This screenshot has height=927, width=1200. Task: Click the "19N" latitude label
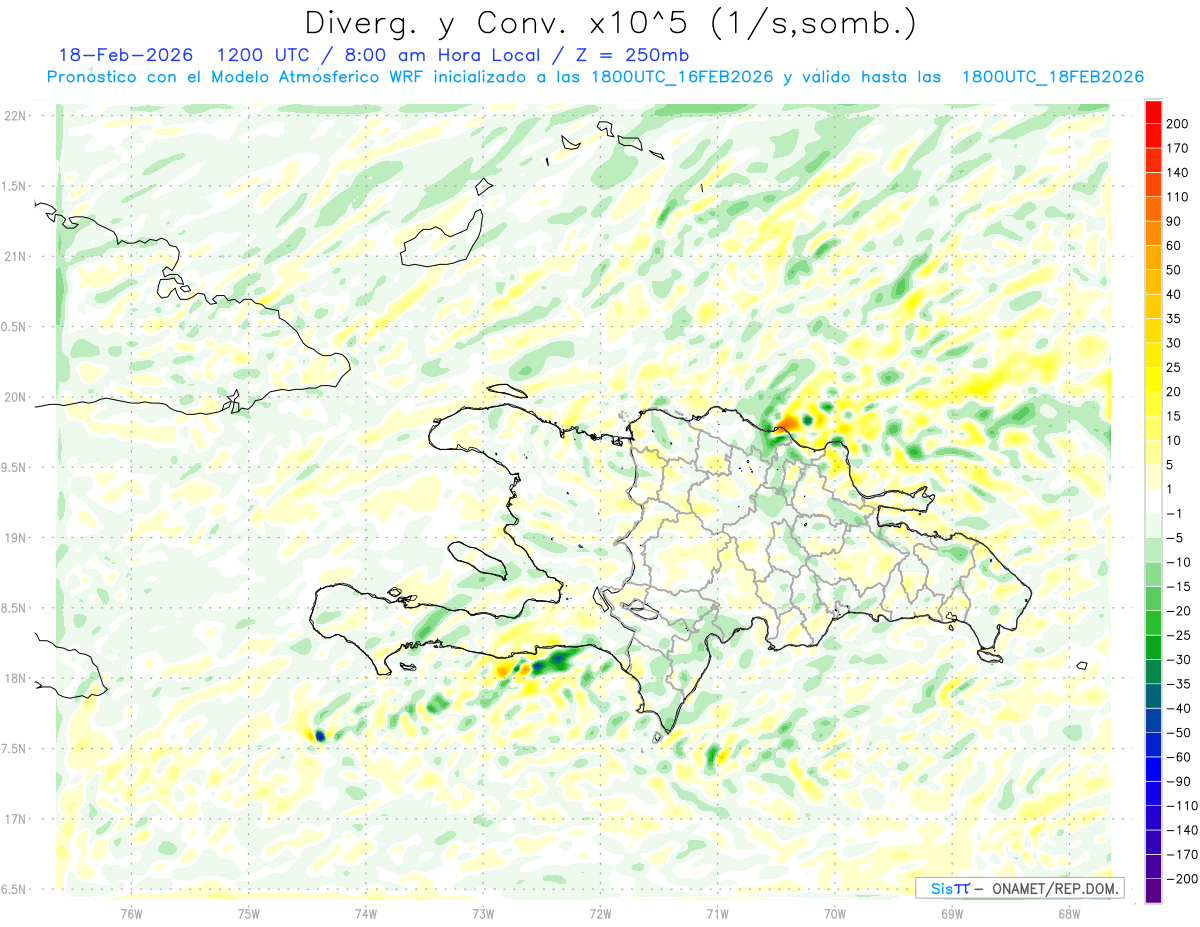point(15,538)
